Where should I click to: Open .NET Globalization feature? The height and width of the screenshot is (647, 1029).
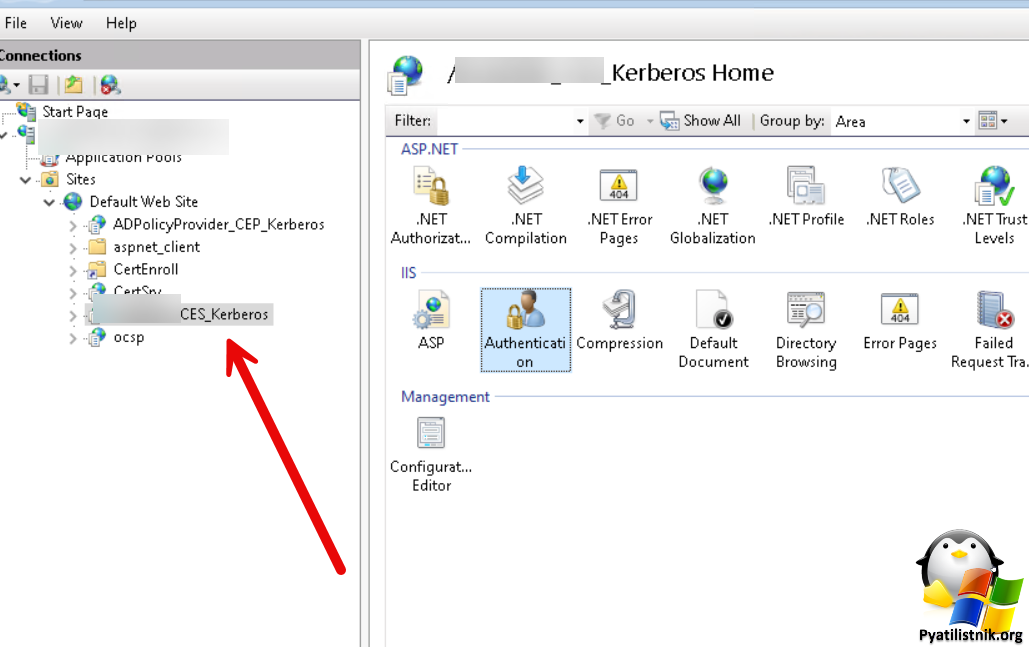[713, 205]
